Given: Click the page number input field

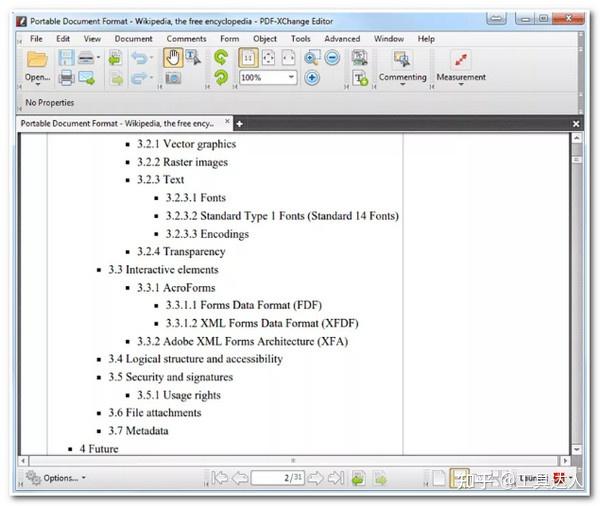Looking at the screenshot, I should (277, 478).
